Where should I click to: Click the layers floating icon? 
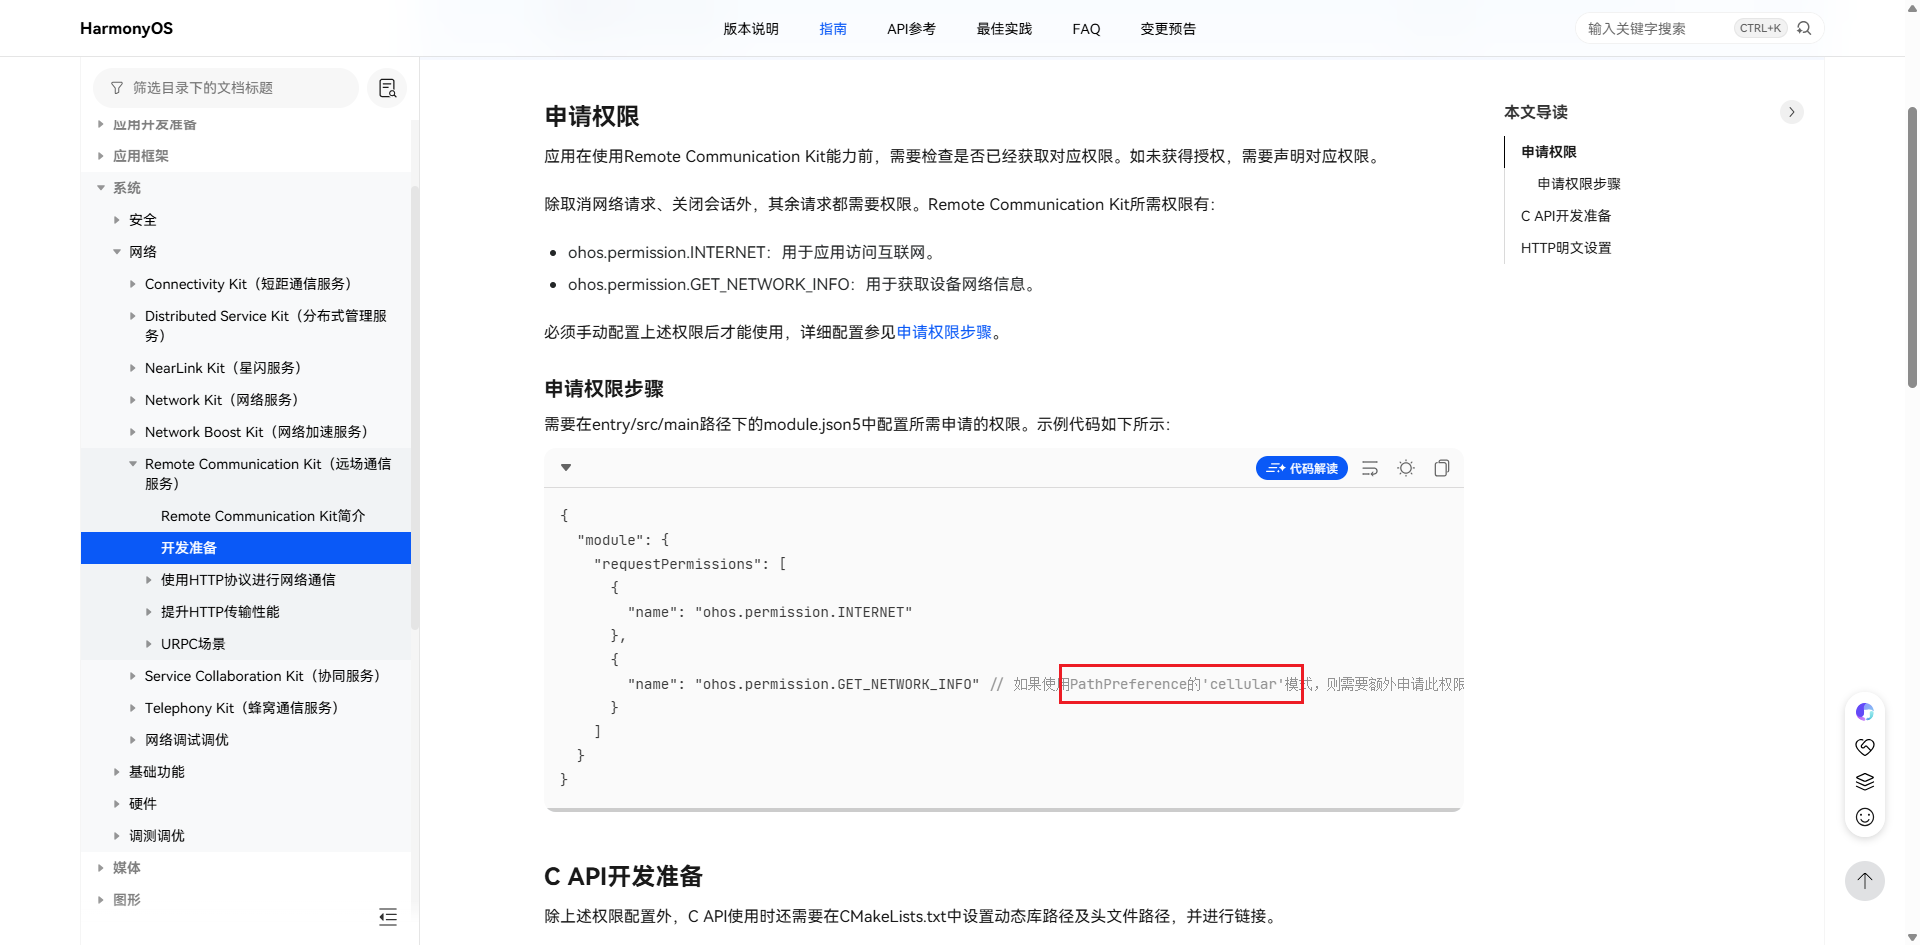[1865, 782]
